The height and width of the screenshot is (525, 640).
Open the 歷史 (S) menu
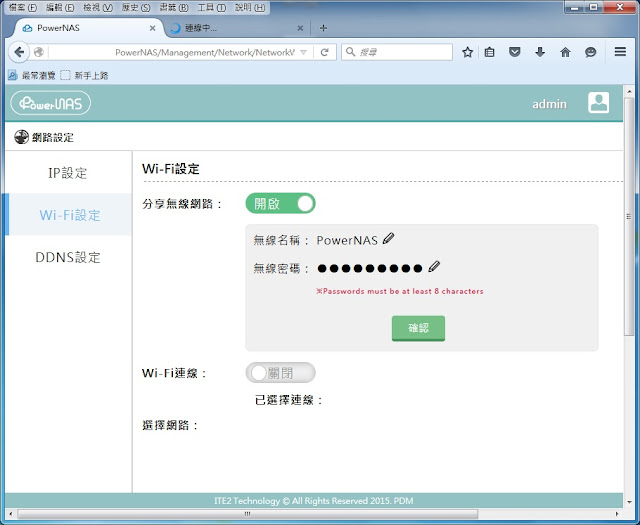[136, 7]
